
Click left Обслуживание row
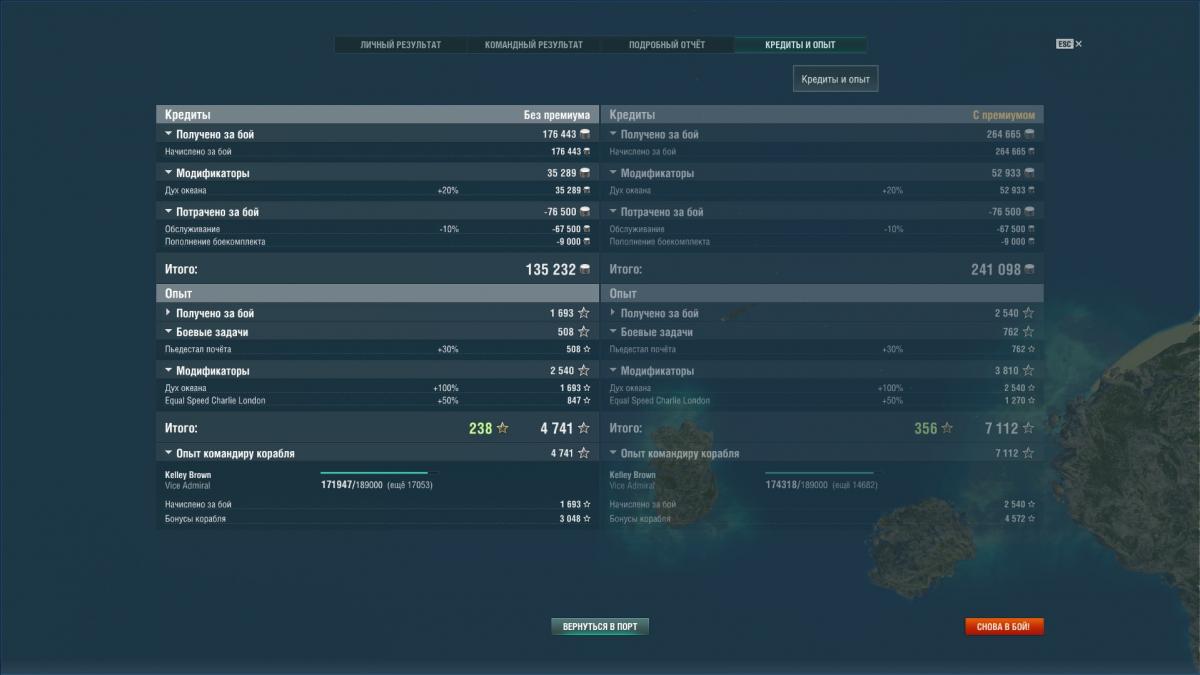[377, 229]
